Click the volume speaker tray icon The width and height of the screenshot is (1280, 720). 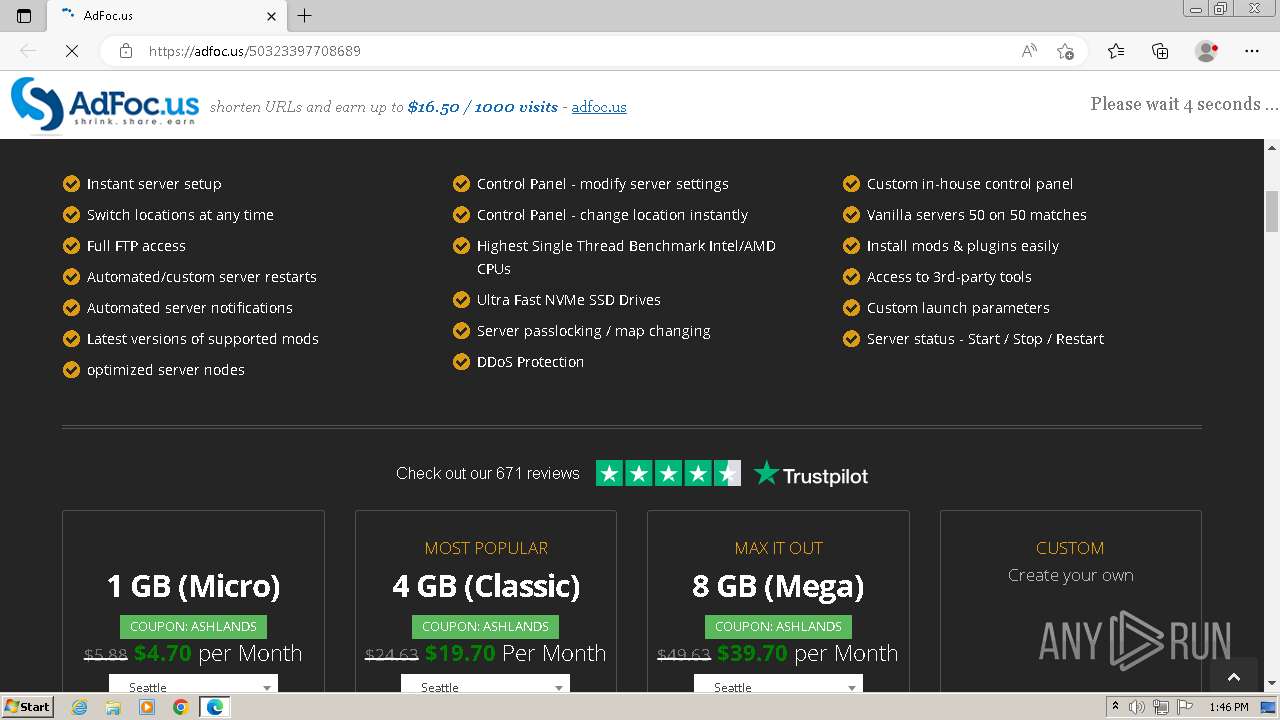click(1137, 707)
